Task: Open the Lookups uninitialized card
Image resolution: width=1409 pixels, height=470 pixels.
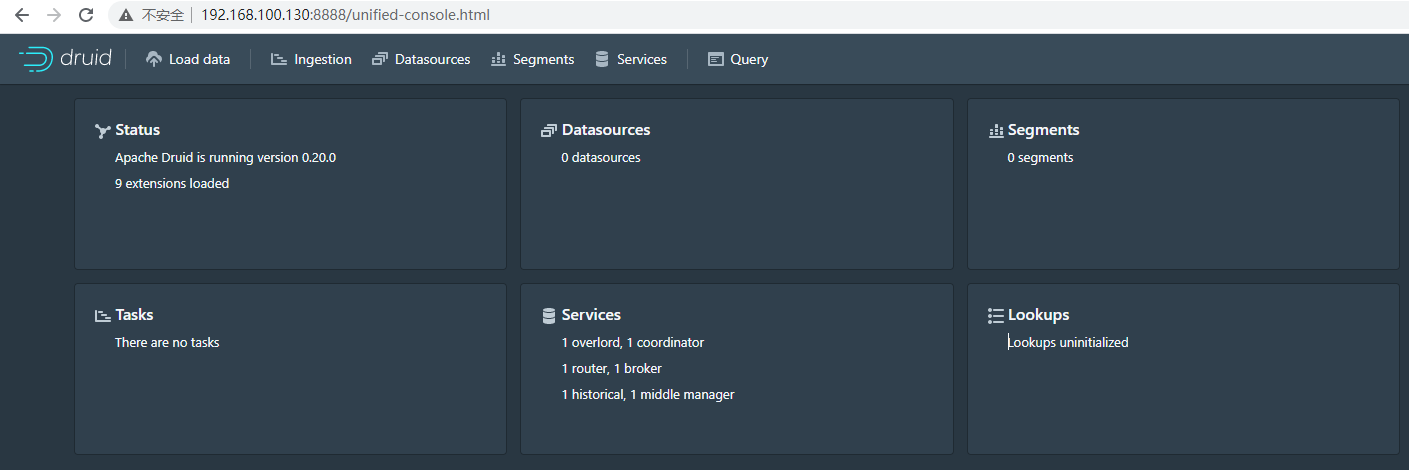Action: 1183,368
